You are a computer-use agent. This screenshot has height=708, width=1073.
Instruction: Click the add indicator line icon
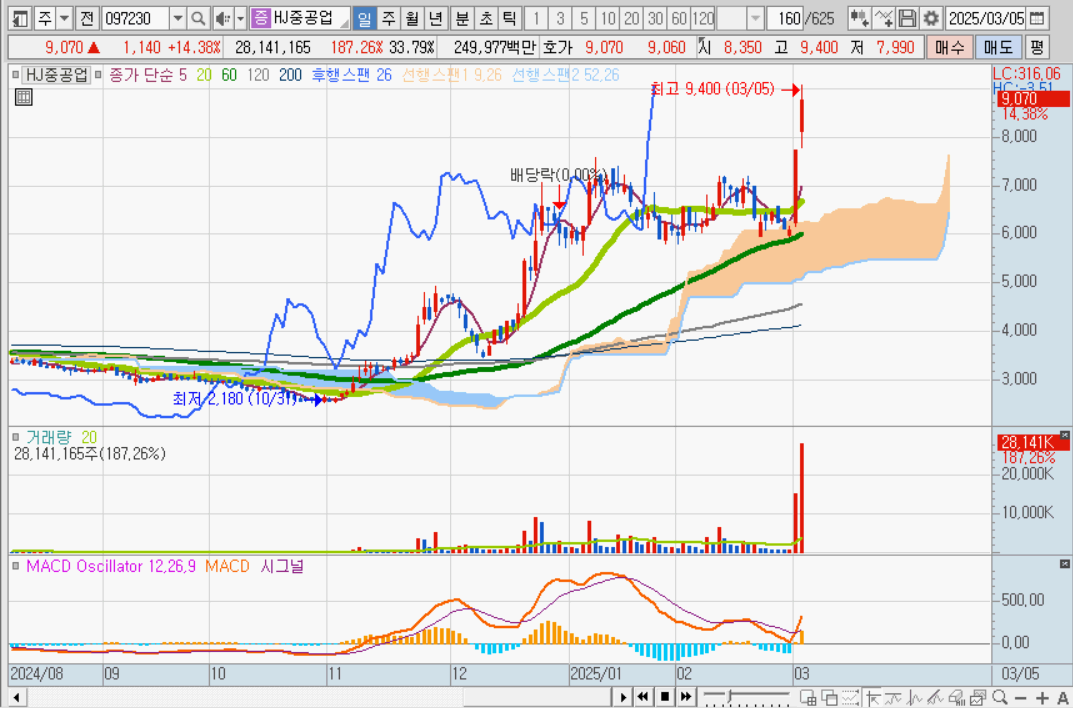pyautogui.click(x=883, y=18)
